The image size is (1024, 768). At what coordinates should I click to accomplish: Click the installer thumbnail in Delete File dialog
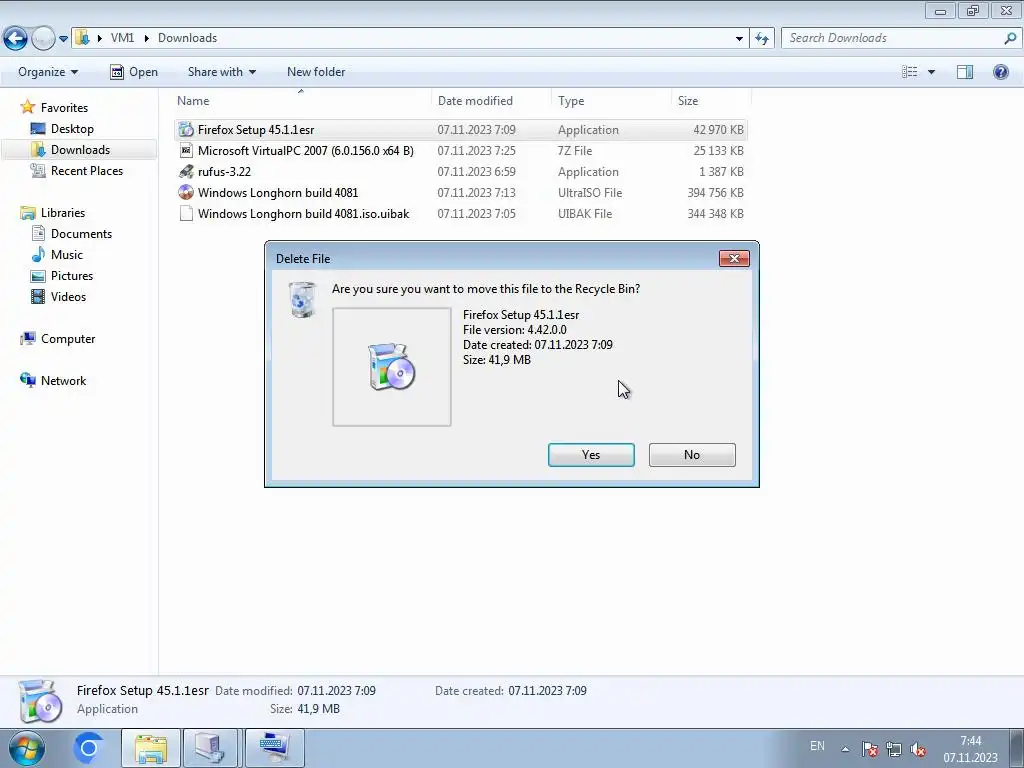392,367
